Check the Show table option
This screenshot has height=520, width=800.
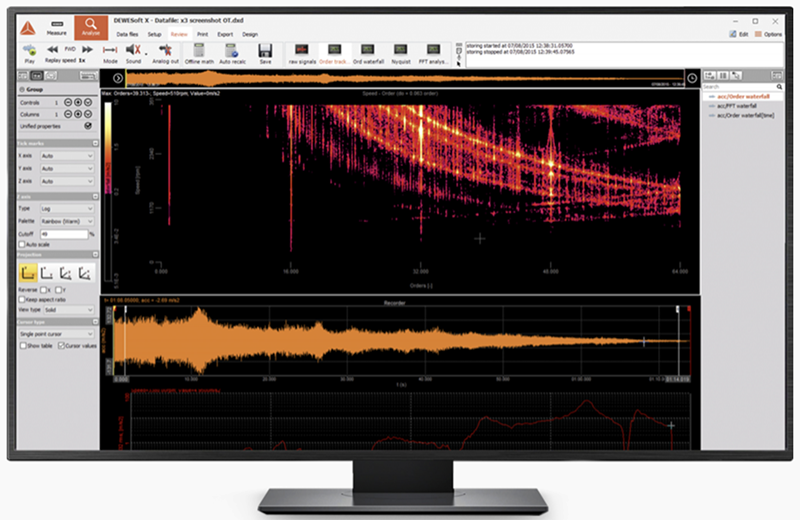pyautogui.click(x=23, y=345)
